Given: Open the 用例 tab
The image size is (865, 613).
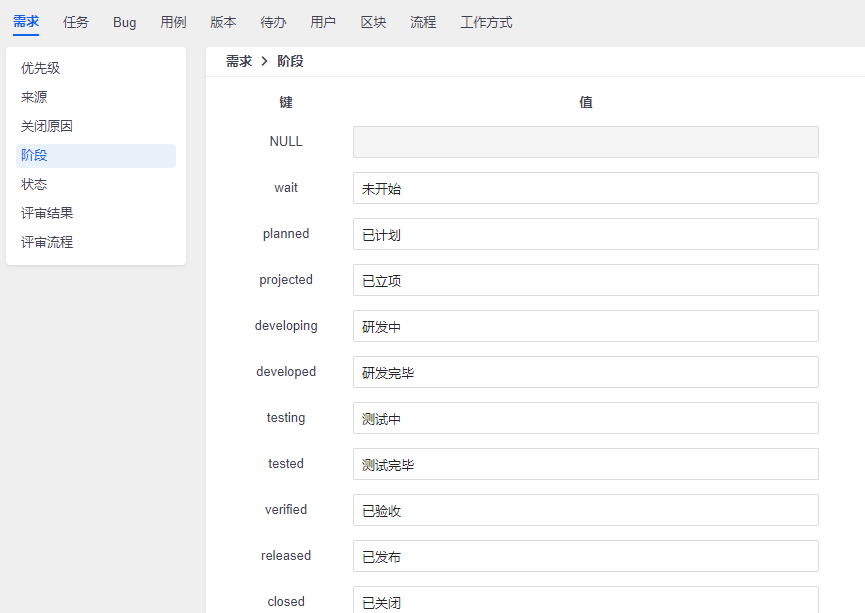Looking at the screenshot, I should 173,22.
